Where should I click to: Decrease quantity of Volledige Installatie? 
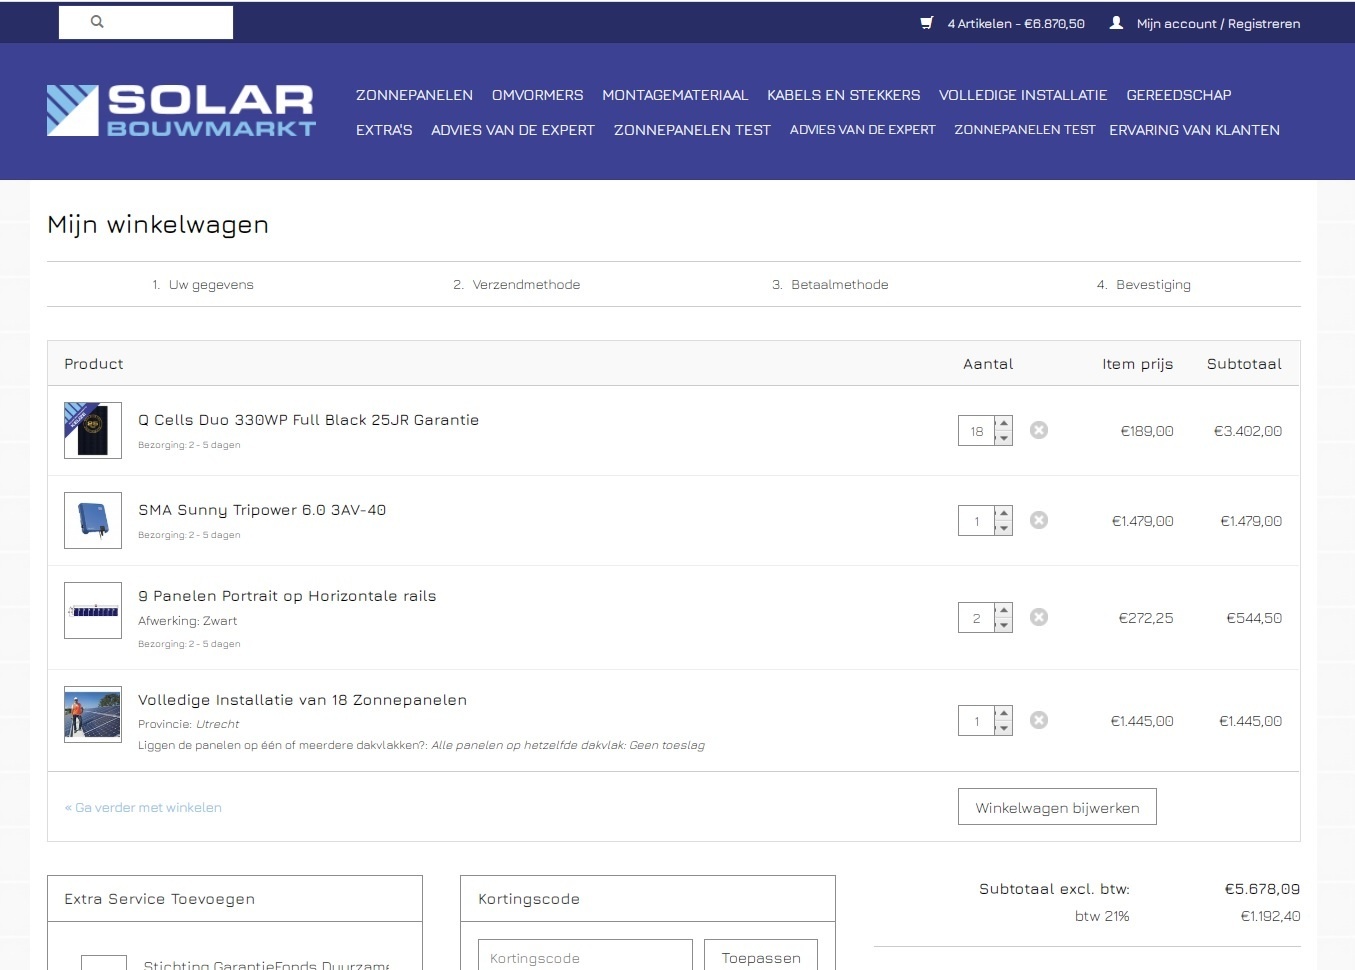pyautogui.click(x=1004, y=728)
